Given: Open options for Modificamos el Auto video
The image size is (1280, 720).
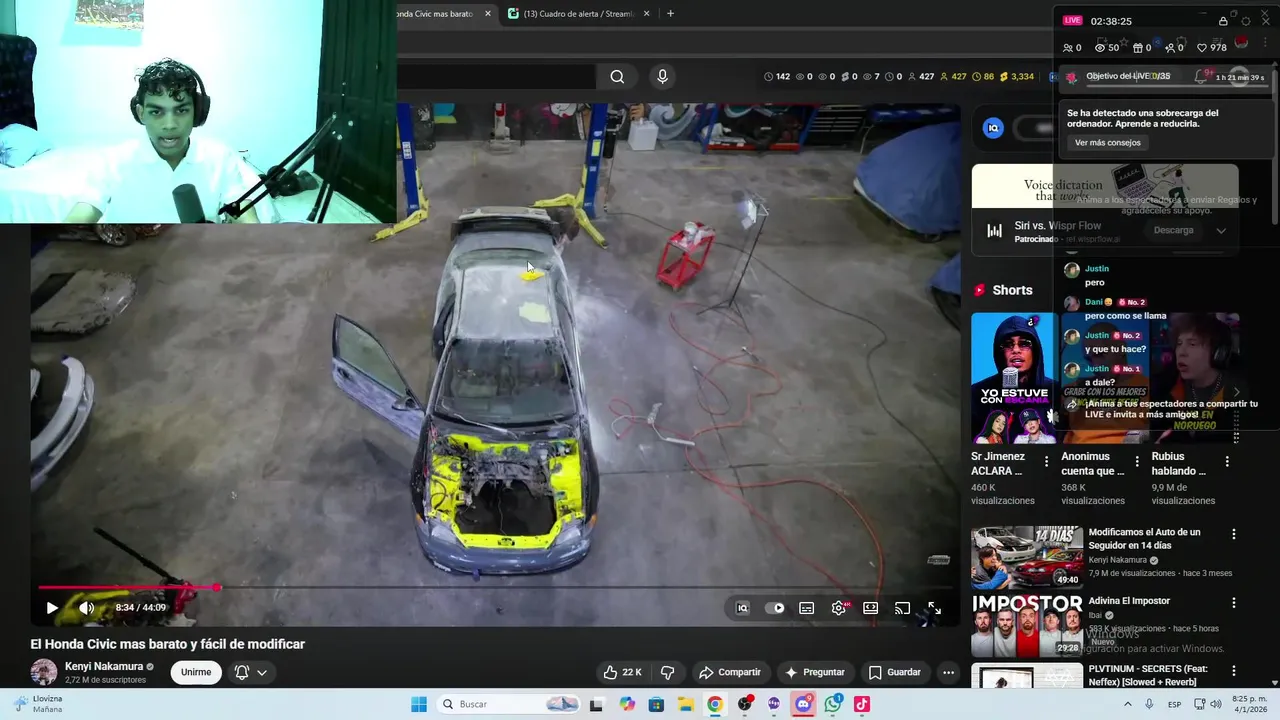Looking at the screenshot, I should [x=1233, y=535].
